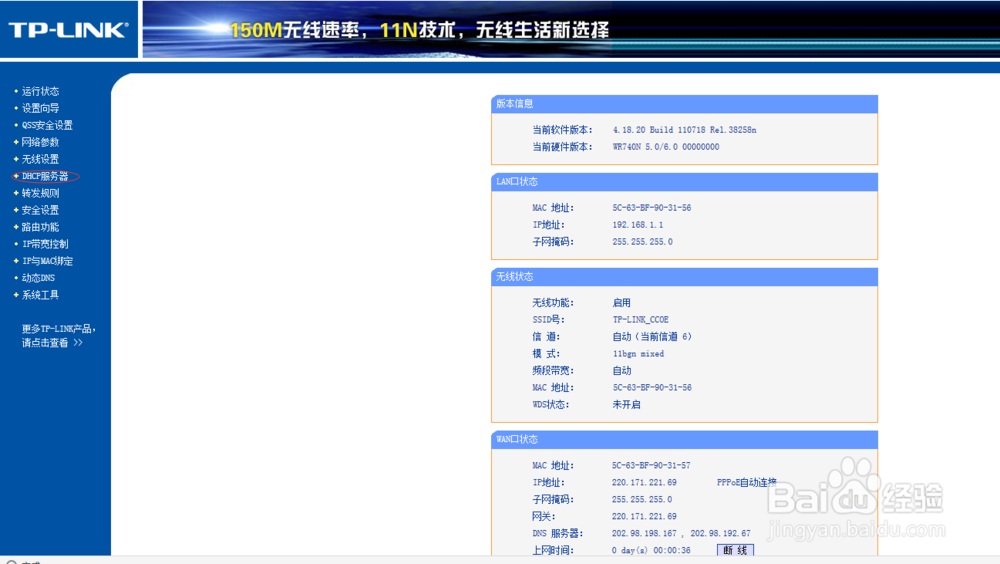The image size is (1000, 564).
Task: Click the 无线状态 section header
Action: 684,277
